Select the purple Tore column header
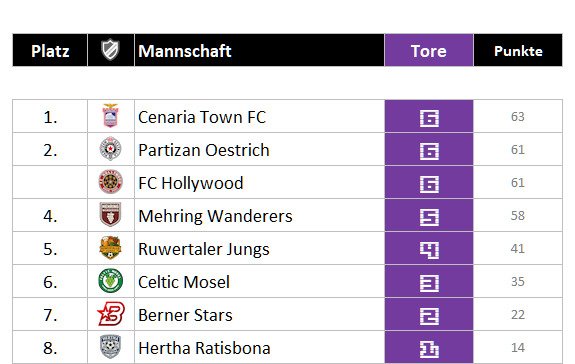The image size is (575, 364). 429,50
